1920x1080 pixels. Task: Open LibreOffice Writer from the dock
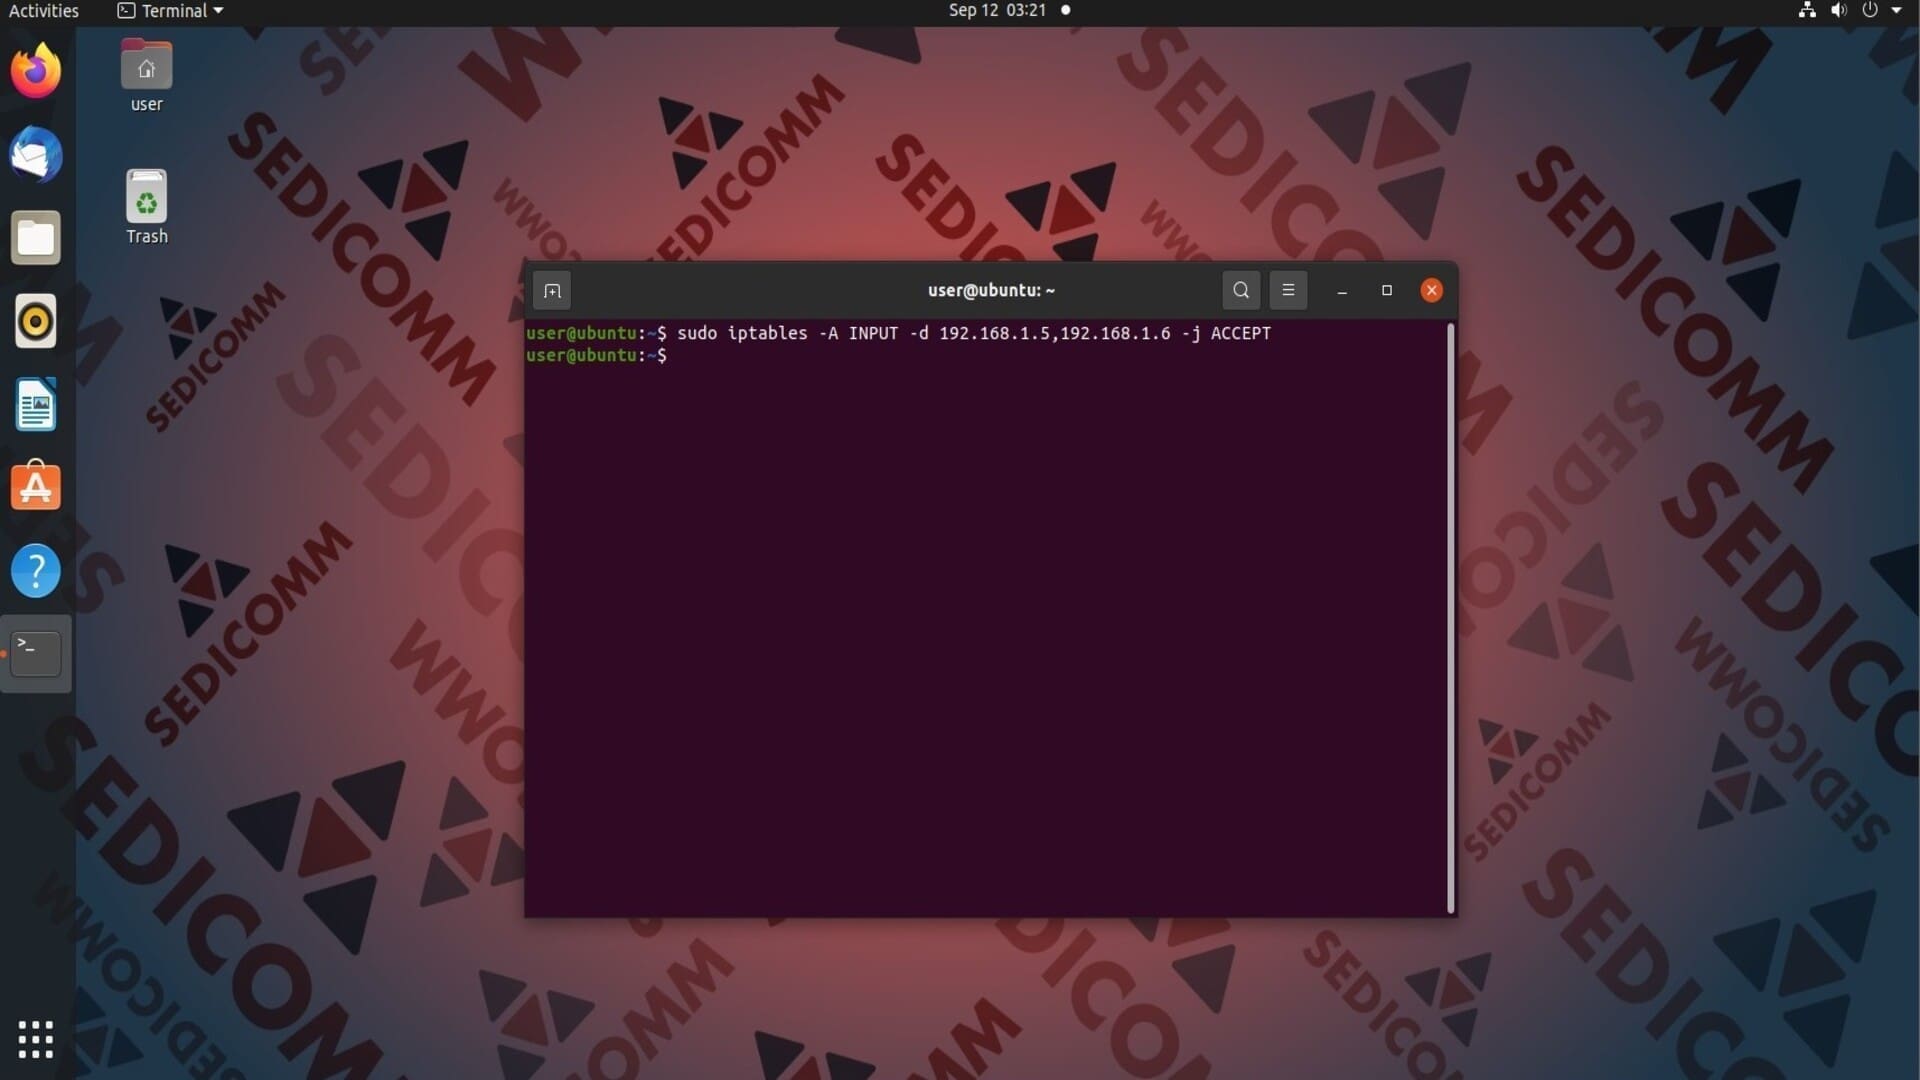(x=36, y=405)
